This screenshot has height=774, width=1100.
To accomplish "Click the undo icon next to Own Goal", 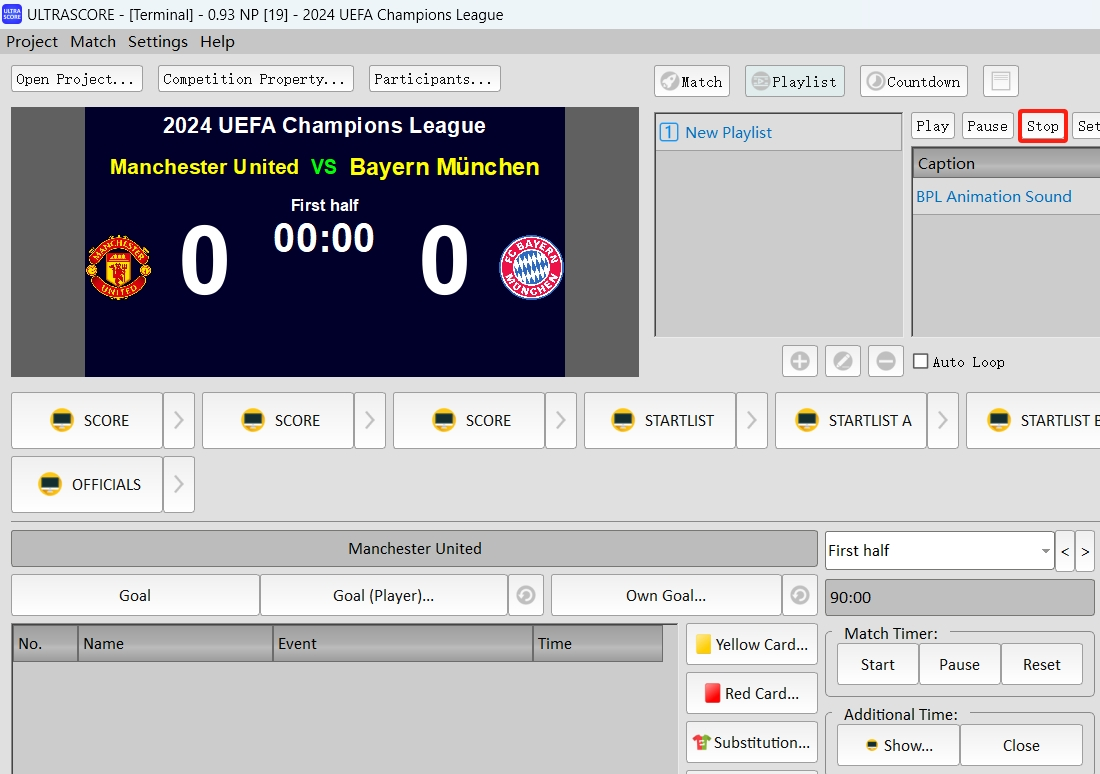I will [x=800, y=596].
